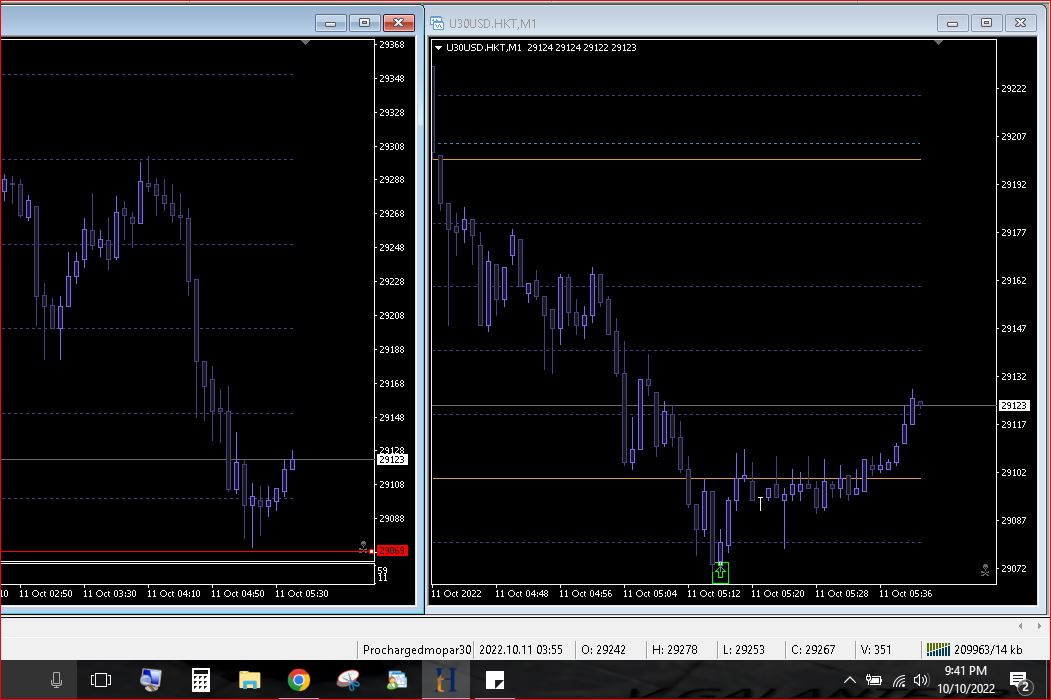Open Task View on the taskbar
The height and width of the screenshot is (700, 1051).
click(x=101, y=681)
